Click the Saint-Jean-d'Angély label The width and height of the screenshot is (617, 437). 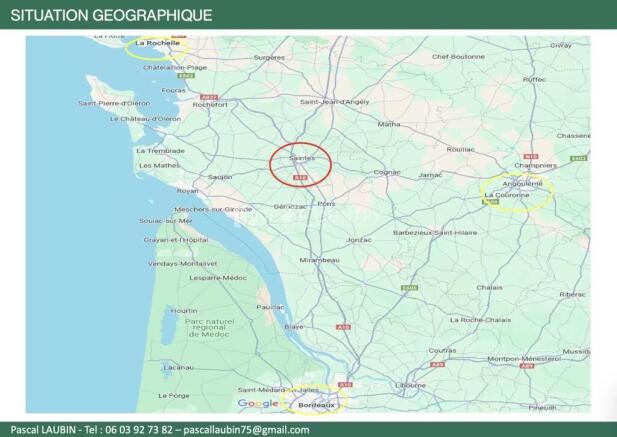tap(334, 102)
